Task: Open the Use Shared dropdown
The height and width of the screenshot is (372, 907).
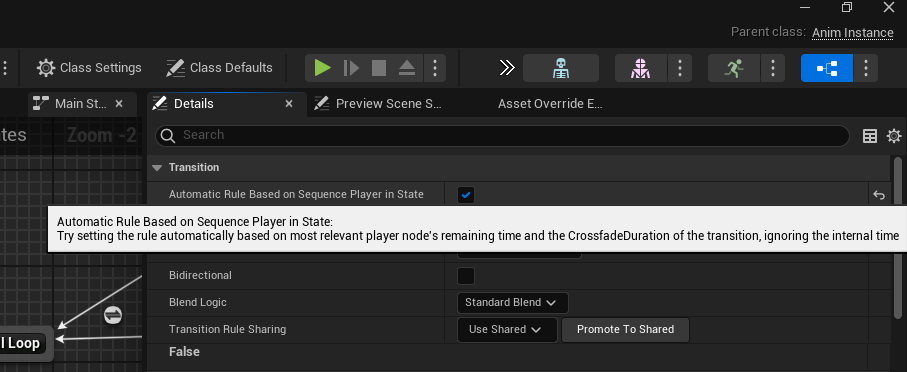Action: (507, 330)
